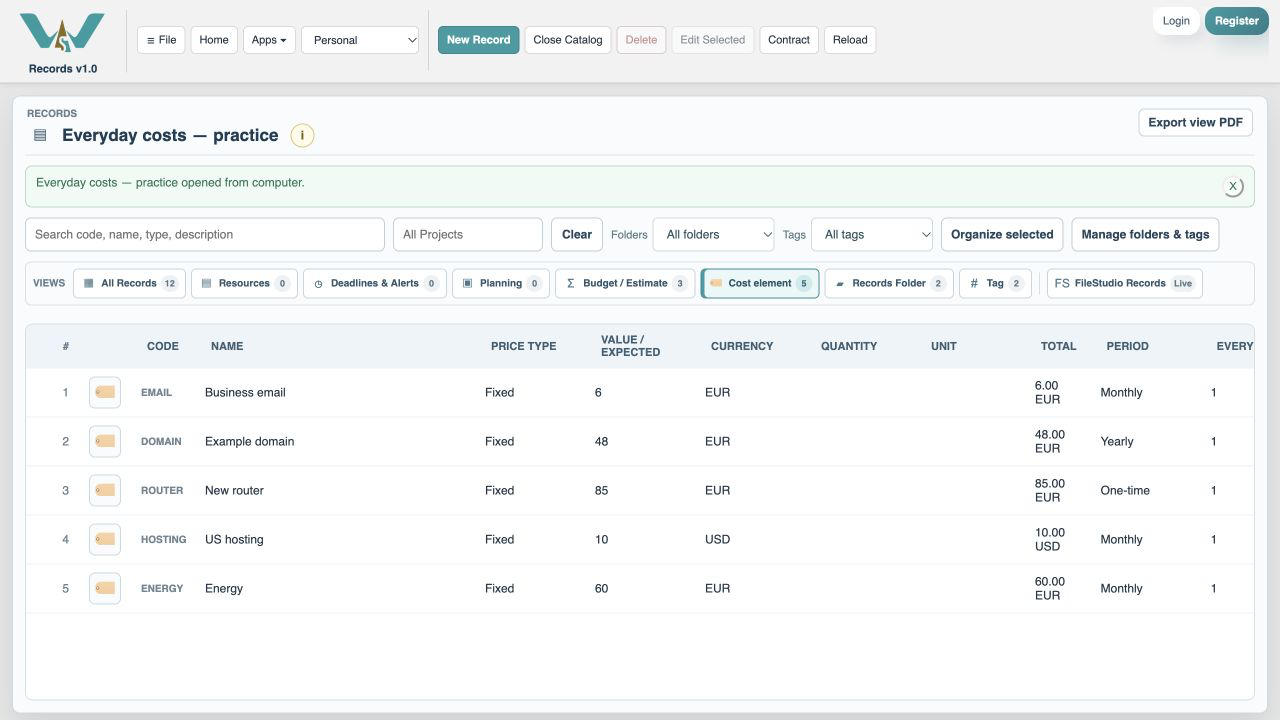The width and height of the screenshot is (1280, 720).
Task: Select the Cost element view
Action: (x=760, y=284)
